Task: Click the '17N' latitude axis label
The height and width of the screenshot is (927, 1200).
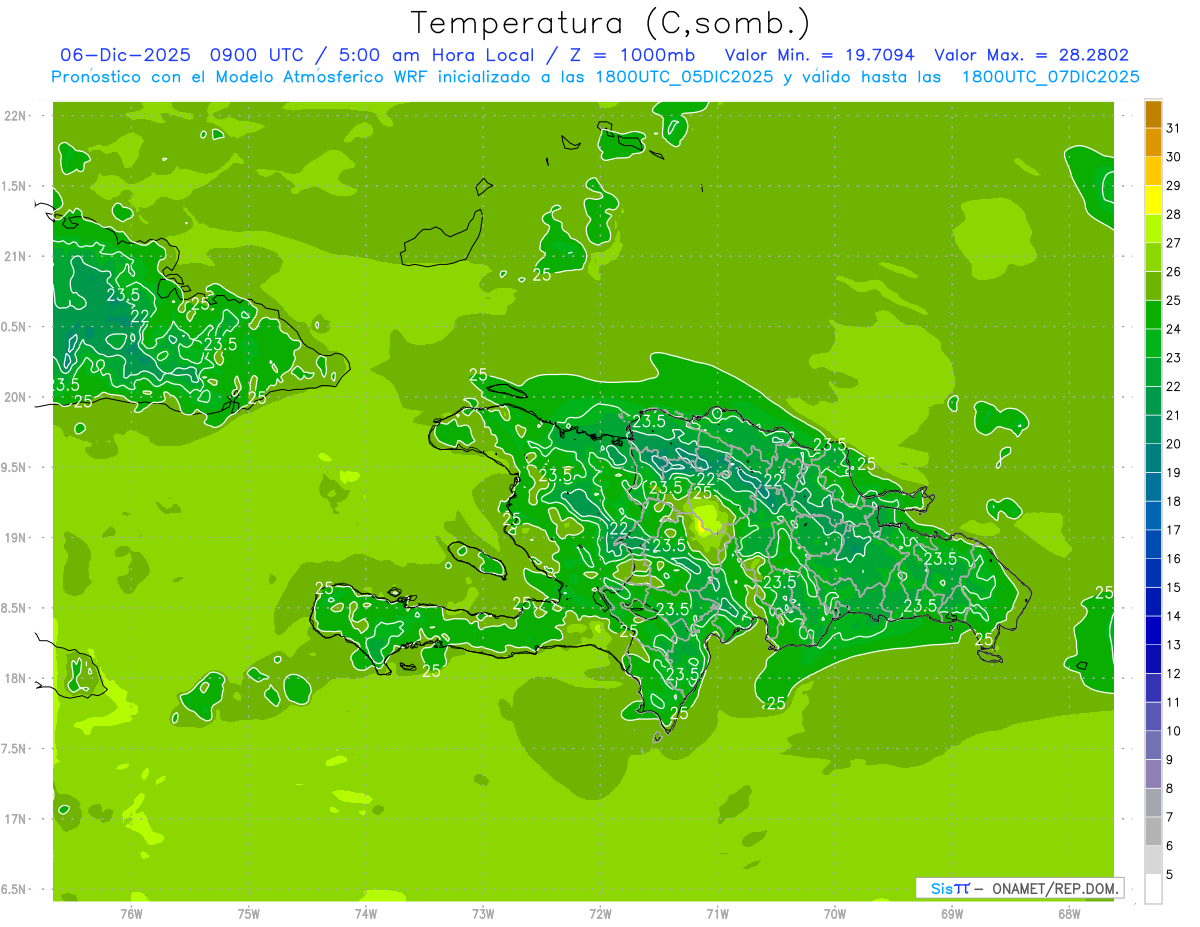Action: click(16, 819)
